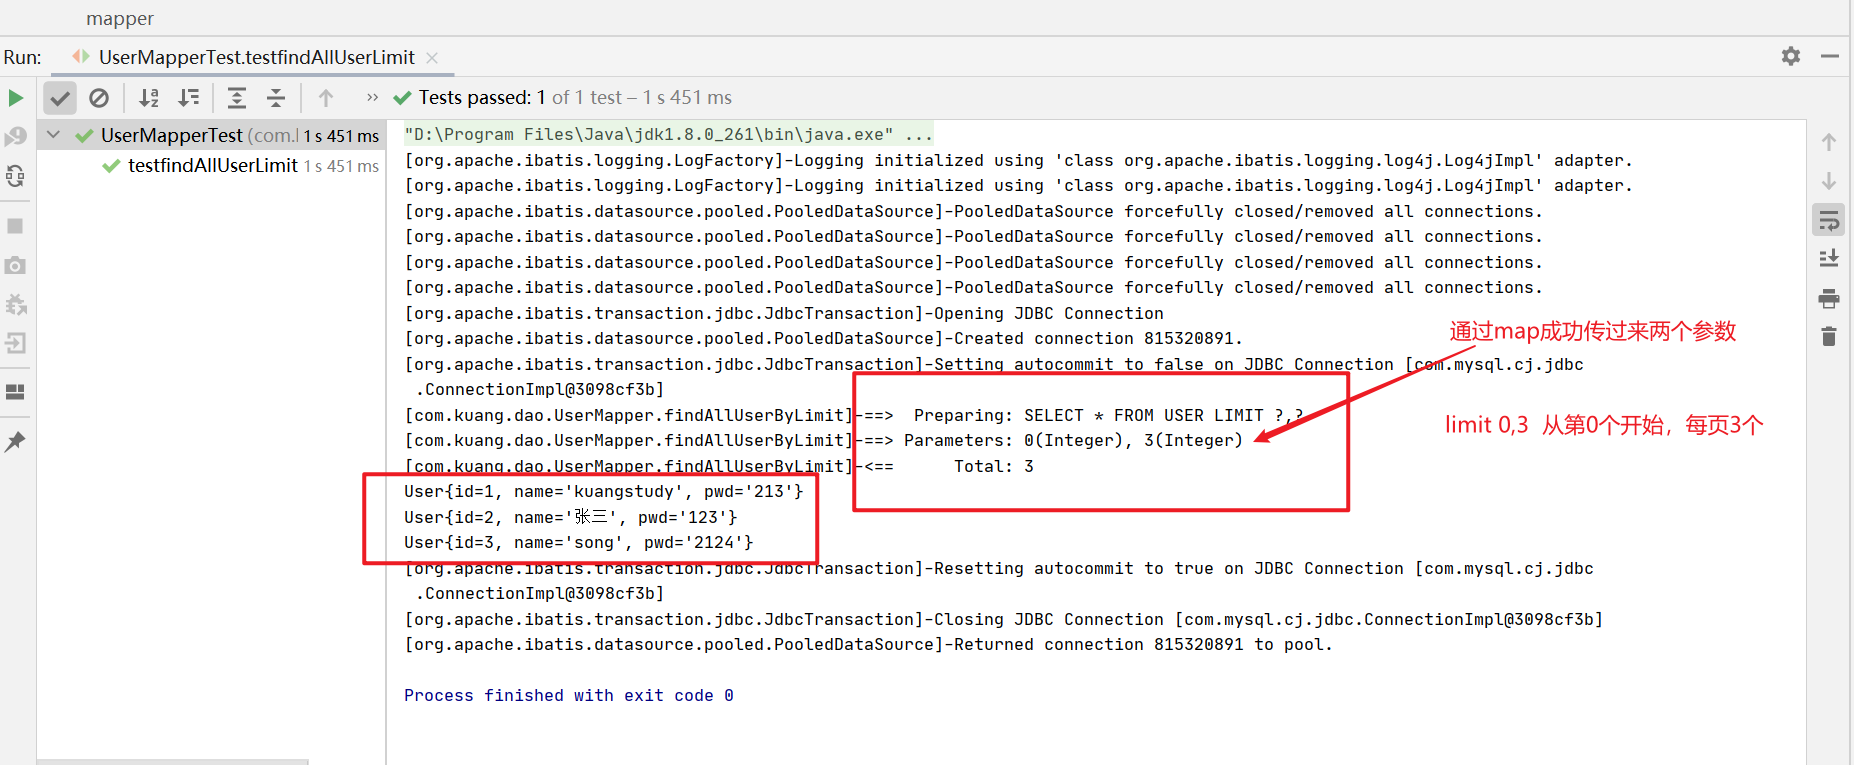Click the User{id=1, name='kuangstudy'} output line
The image size is (1854, 765).
tap(604, 491)
